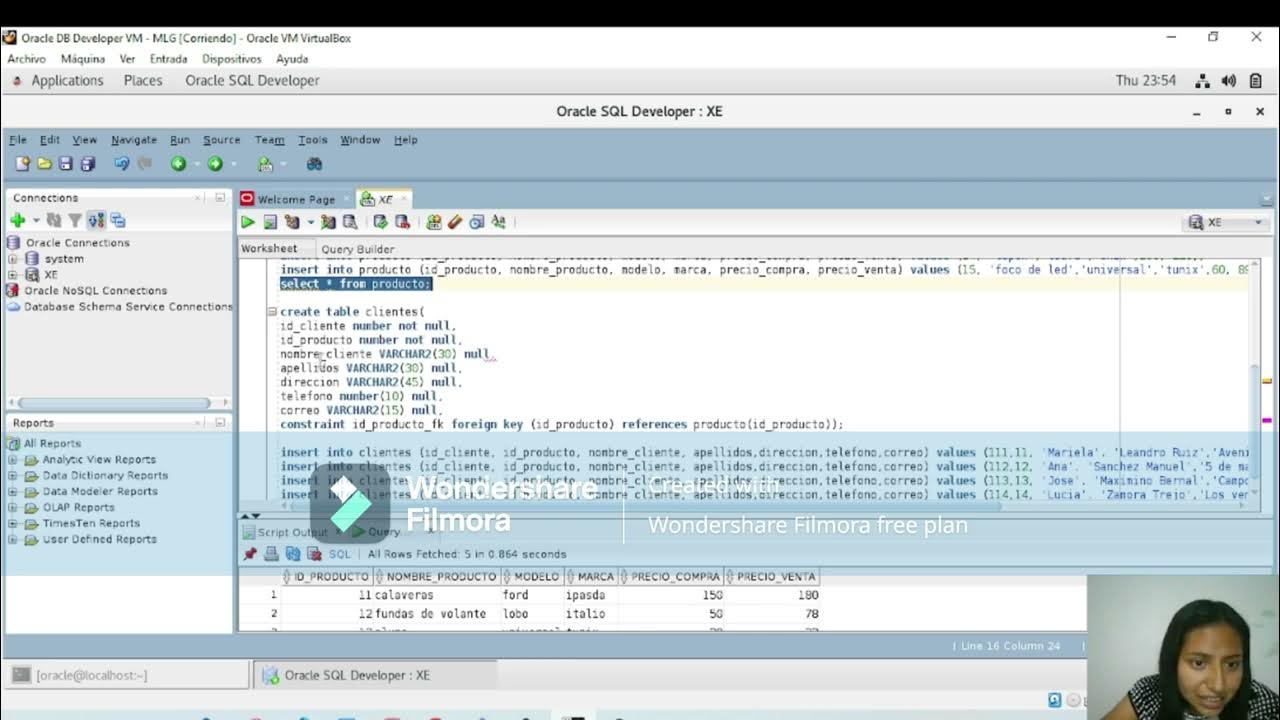Screen dimensions: 1280x720
Task: Select the Worksheet tab
Action: pyautogui.click(x=269, y=248)
